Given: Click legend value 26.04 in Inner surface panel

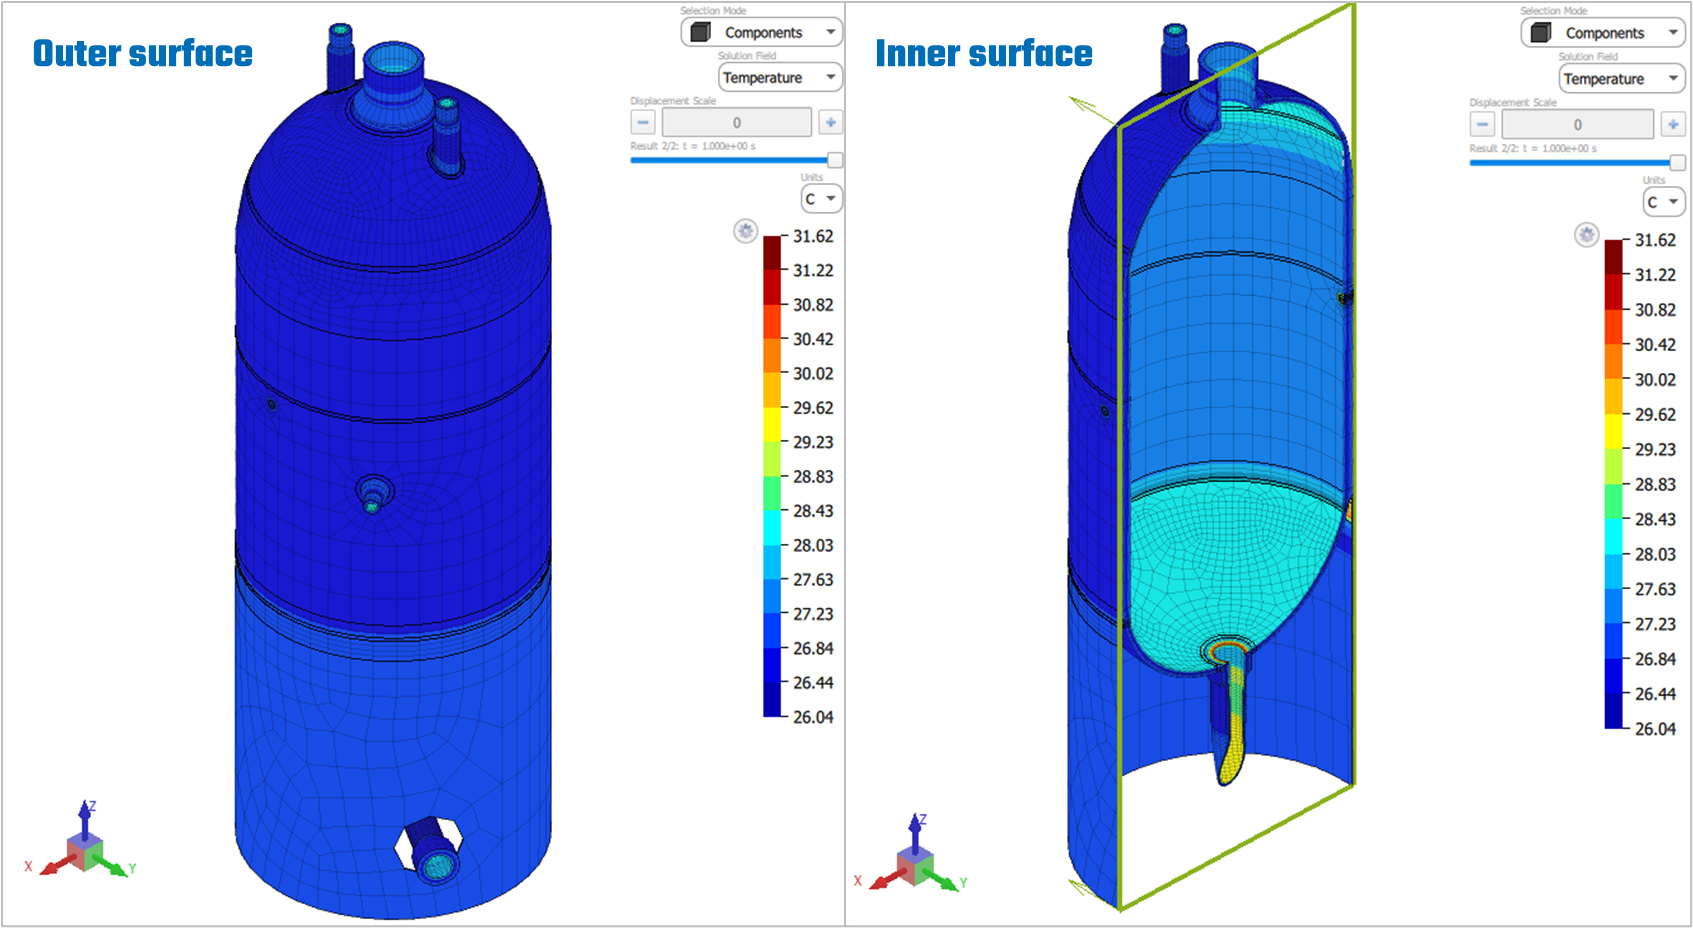Looking at the screenshot, I should (x=1655, y=729).
